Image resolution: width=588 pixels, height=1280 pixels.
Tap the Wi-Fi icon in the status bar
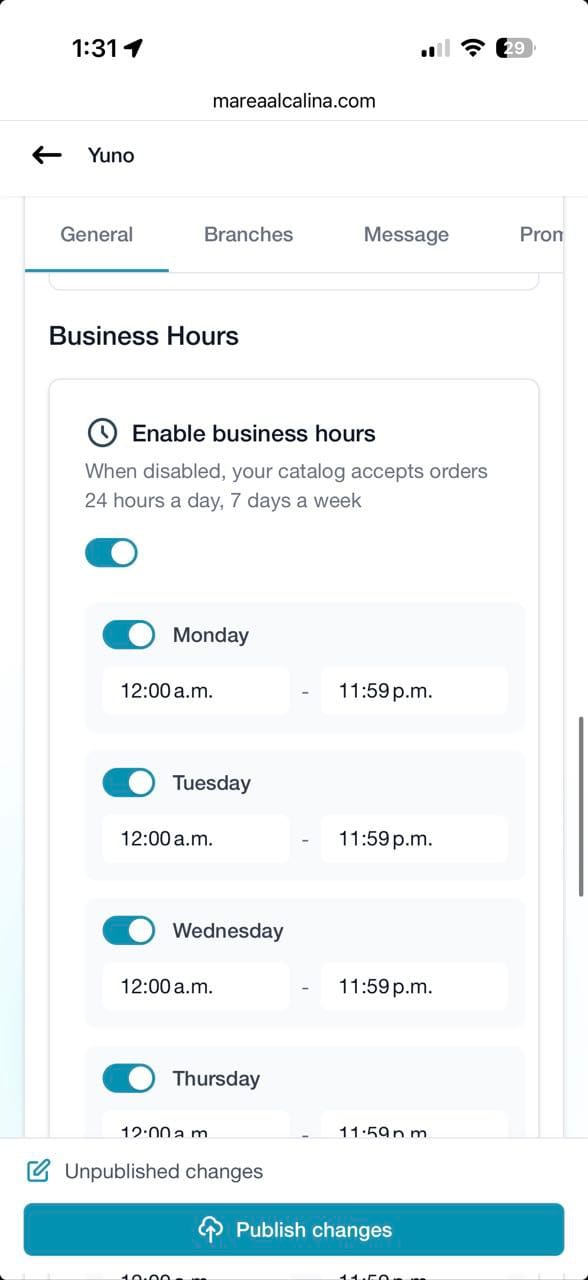[472, 47]
